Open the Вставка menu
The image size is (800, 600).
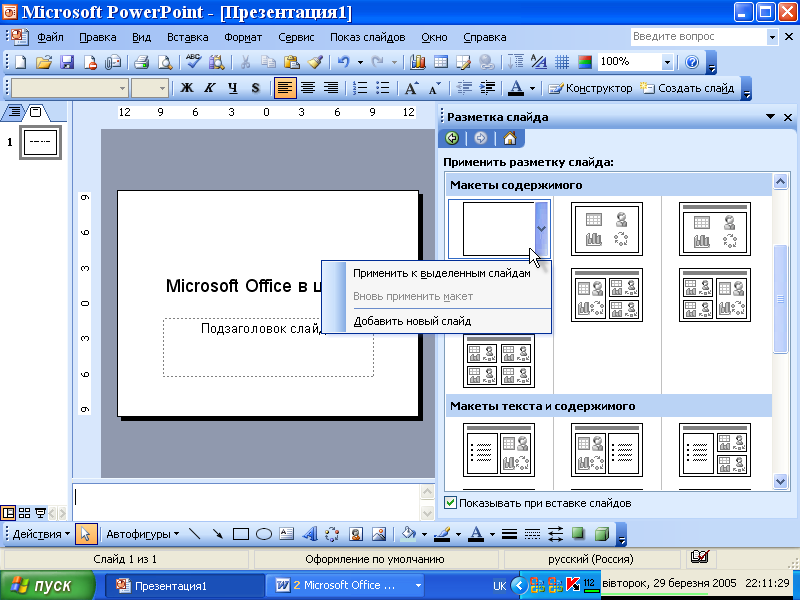click(x=187, y=37)
